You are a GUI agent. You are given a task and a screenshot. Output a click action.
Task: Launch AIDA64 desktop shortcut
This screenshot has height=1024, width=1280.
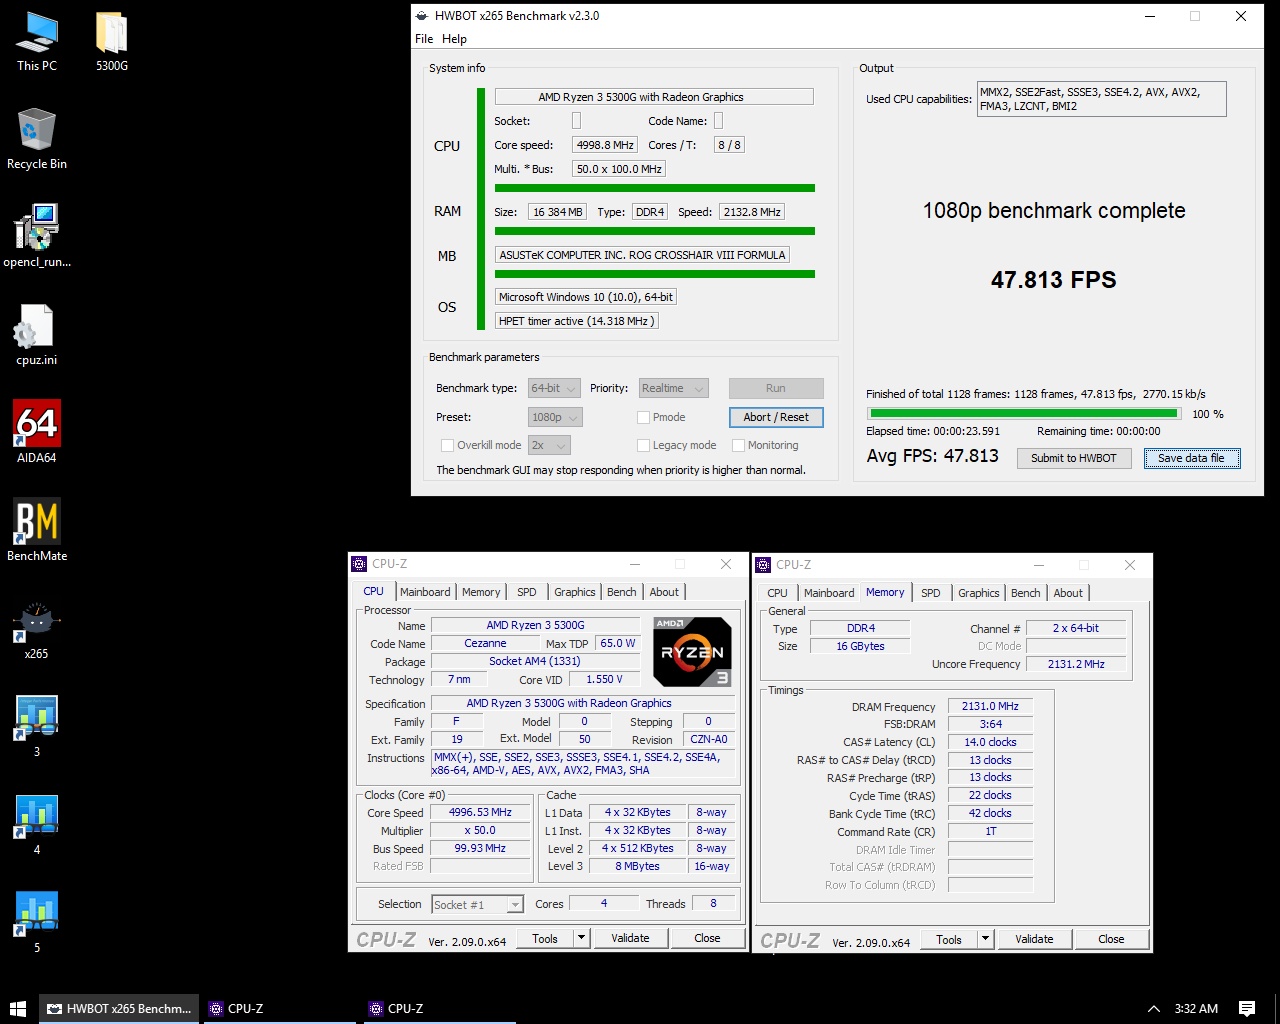pyautogui.click(x=37, y=434)
